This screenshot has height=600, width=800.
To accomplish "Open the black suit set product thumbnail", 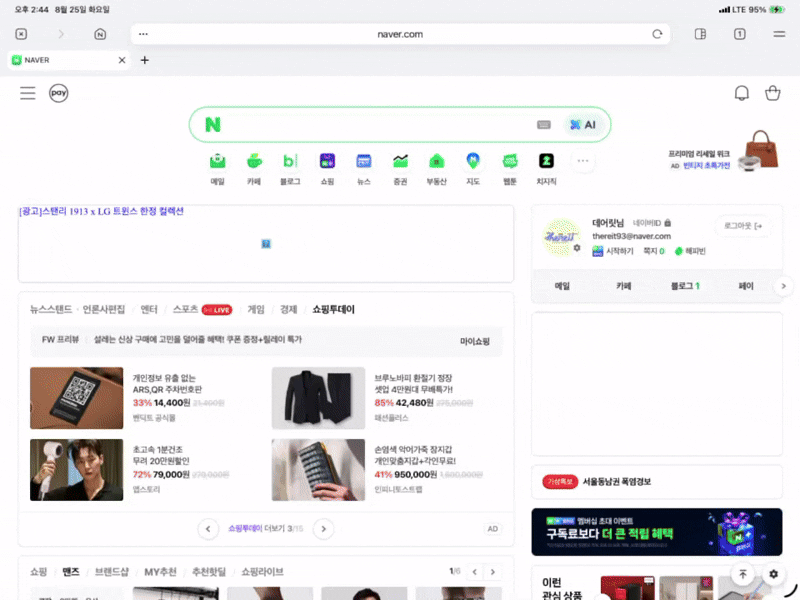I will 318,398.
